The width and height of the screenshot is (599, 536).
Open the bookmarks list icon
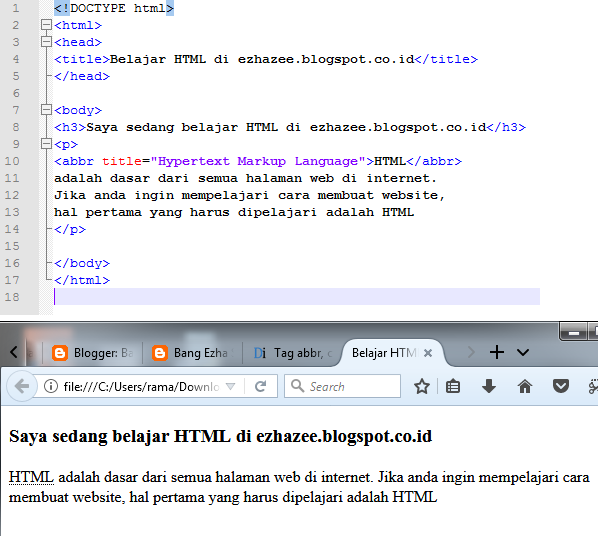[453, 387]
